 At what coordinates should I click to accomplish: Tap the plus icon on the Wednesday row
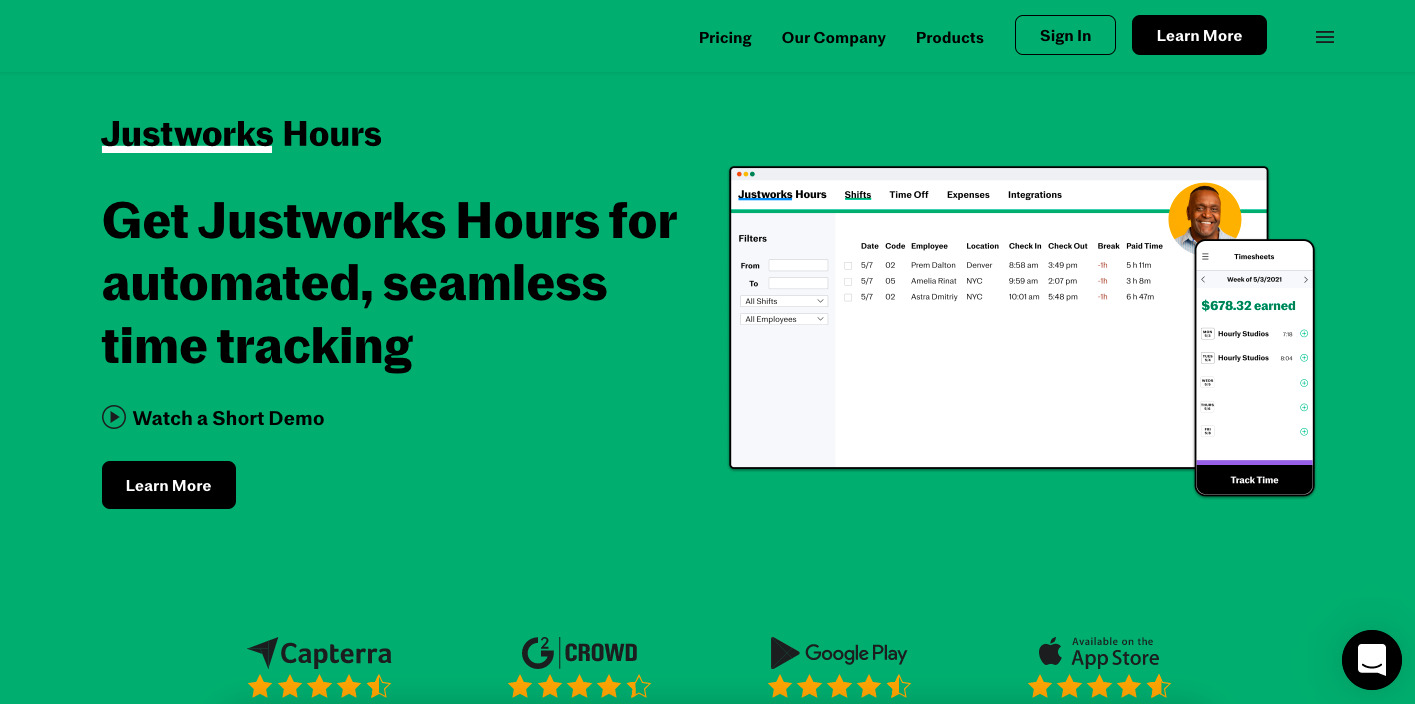click(1304, 383)
